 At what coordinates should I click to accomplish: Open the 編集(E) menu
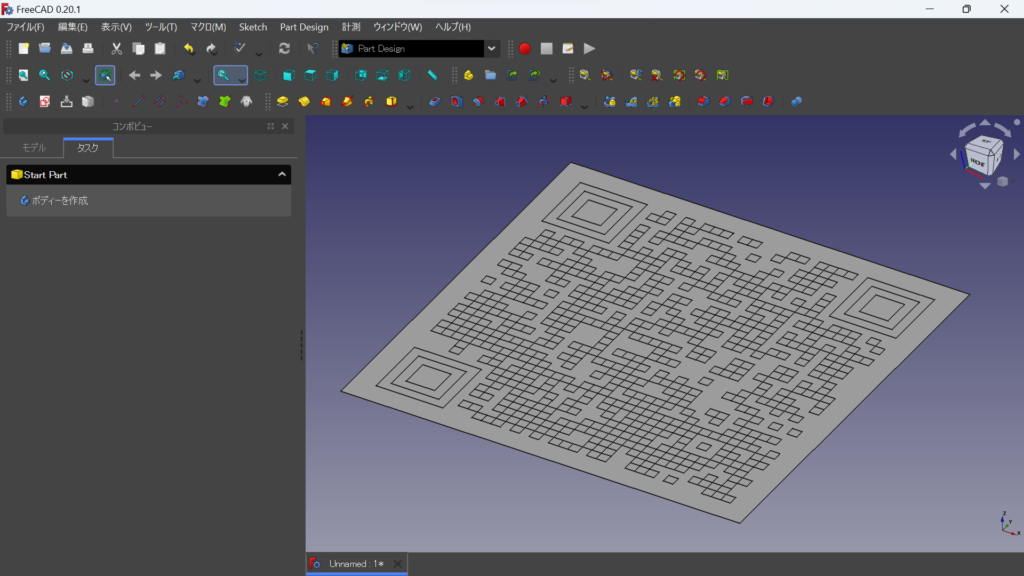[x=72, y=27]
